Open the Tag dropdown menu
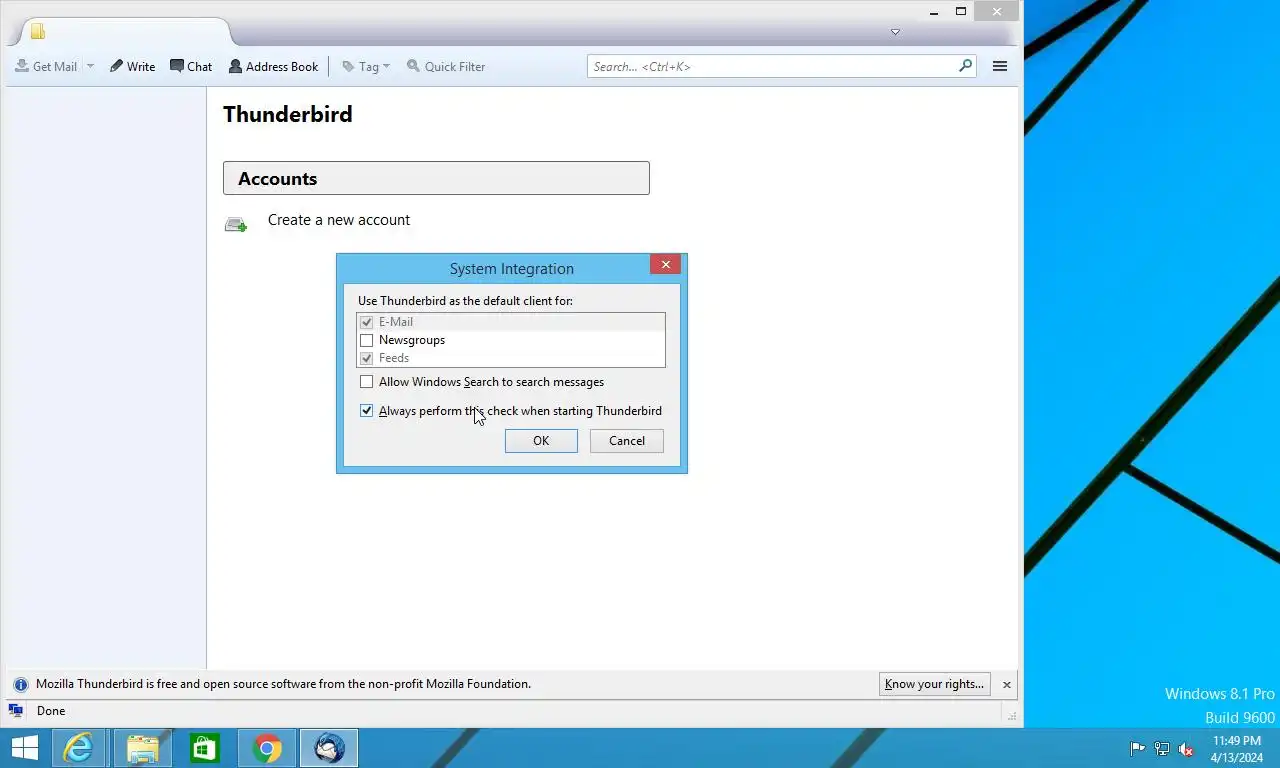This screenshot has height=768, width=1280. pyautogui.click(x=366, y=66)
